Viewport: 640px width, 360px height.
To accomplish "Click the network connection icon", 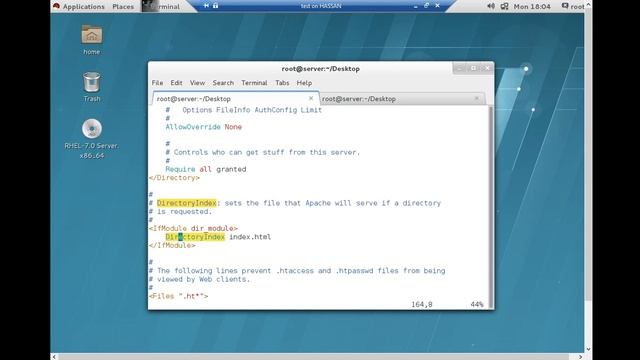I will (504, 6).
